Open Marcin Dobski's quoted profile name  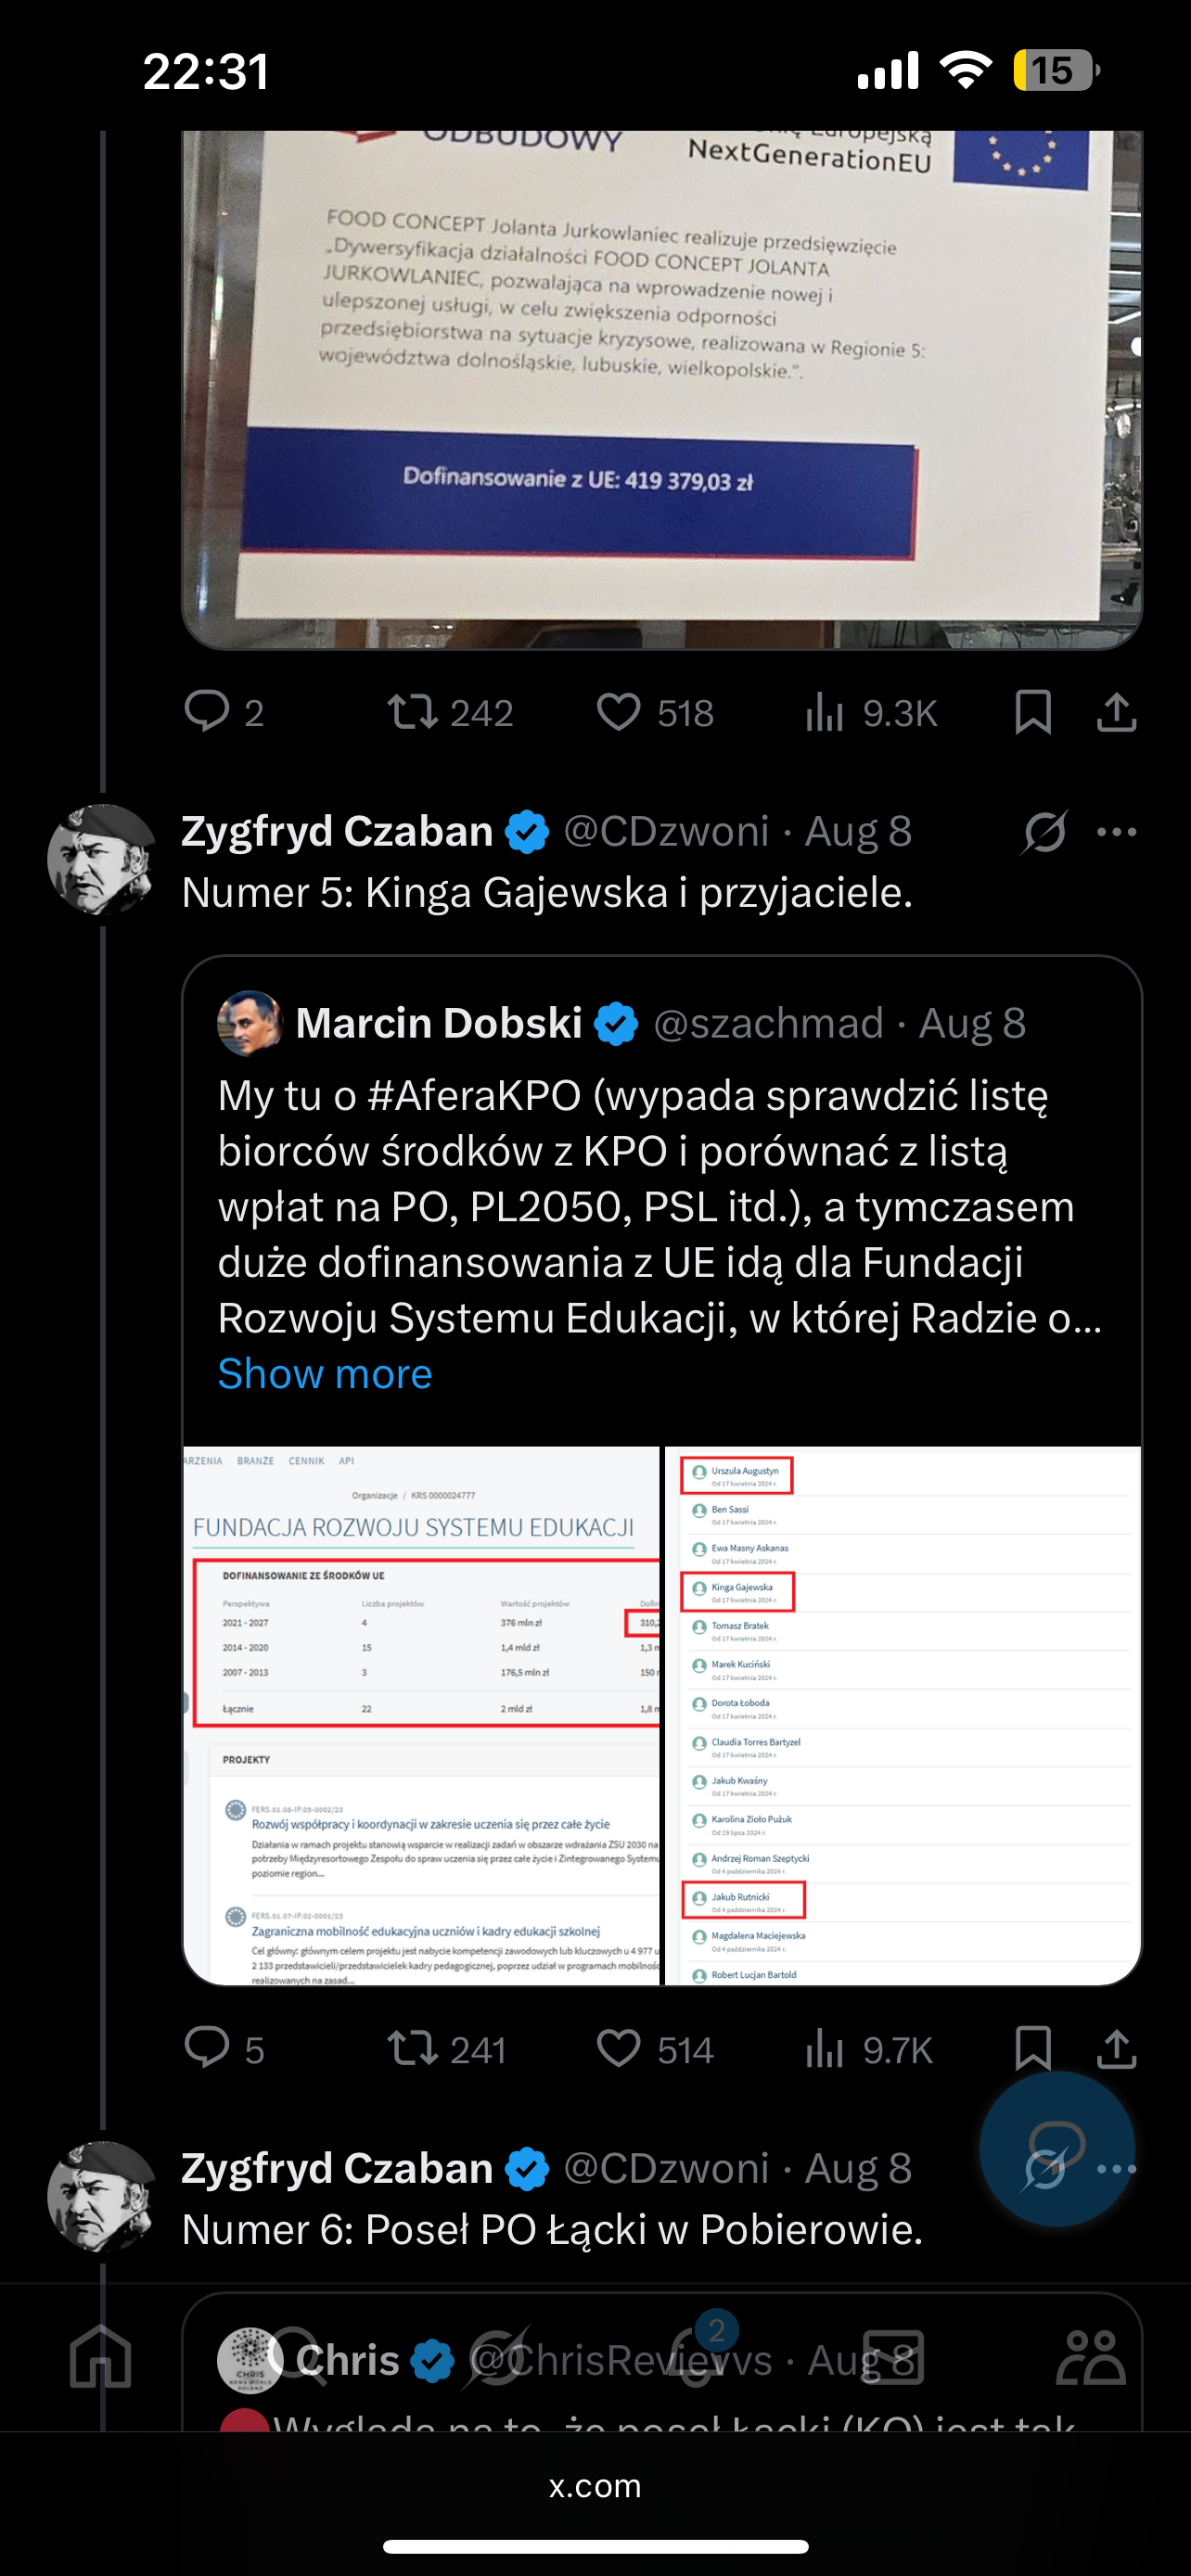click(438, 1023)
